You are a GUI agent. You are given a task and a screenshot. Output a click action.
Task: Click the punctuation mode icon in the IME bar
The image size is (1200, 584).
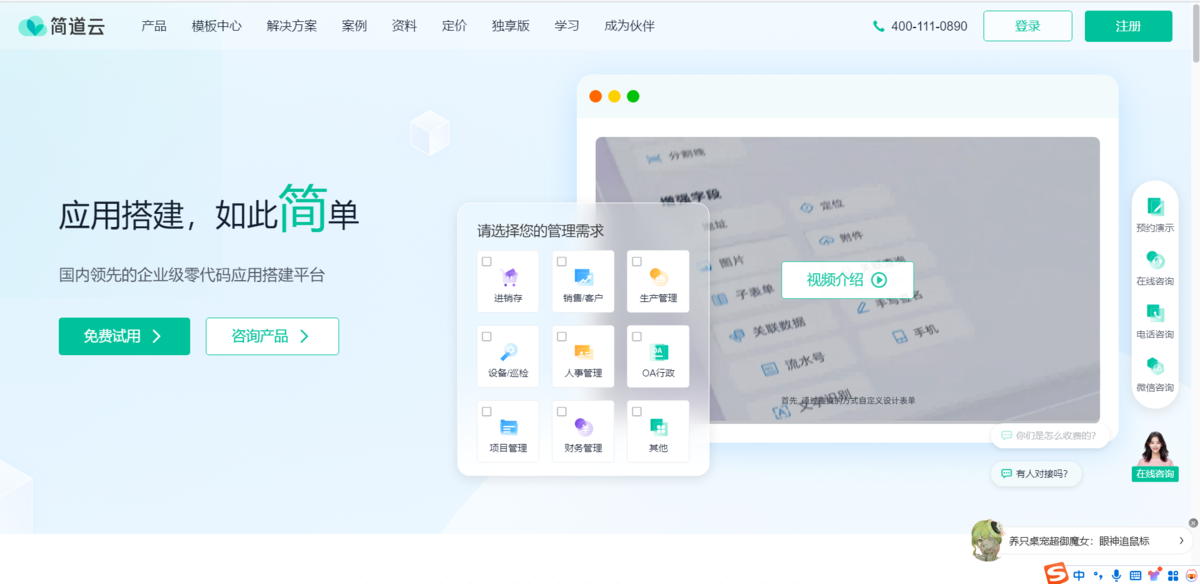pos(1098,575)
